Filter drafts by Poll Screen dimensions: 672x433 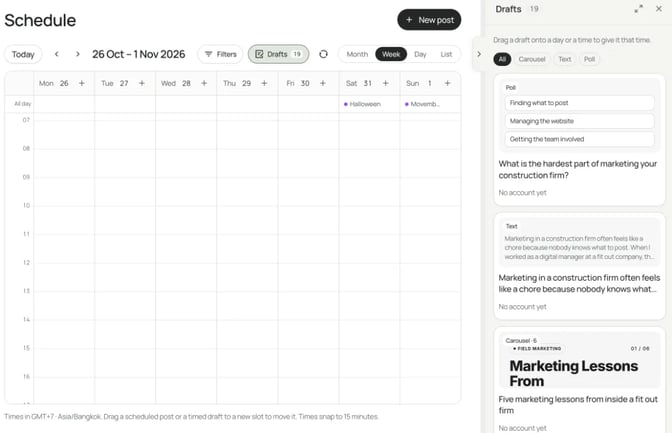coord(589,59)
